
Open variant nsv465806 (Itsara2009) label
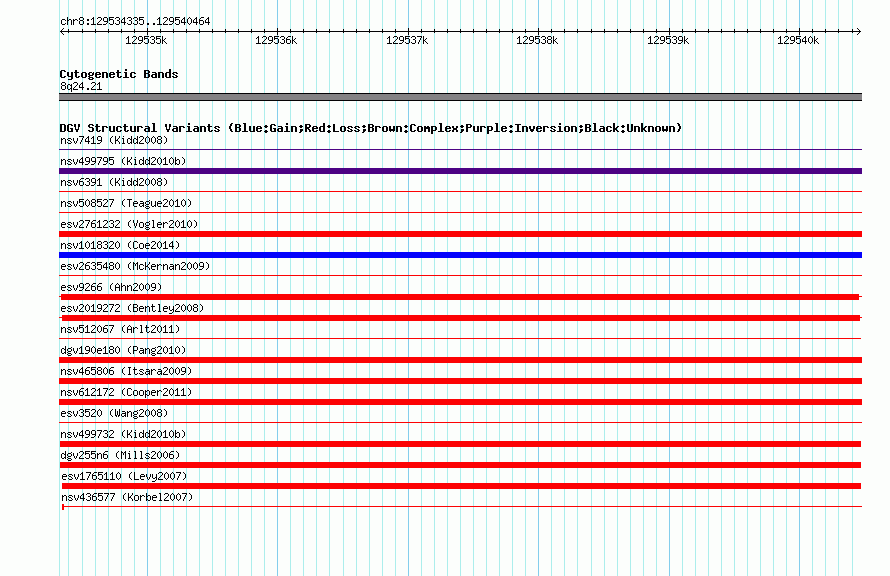pos(126,371)
